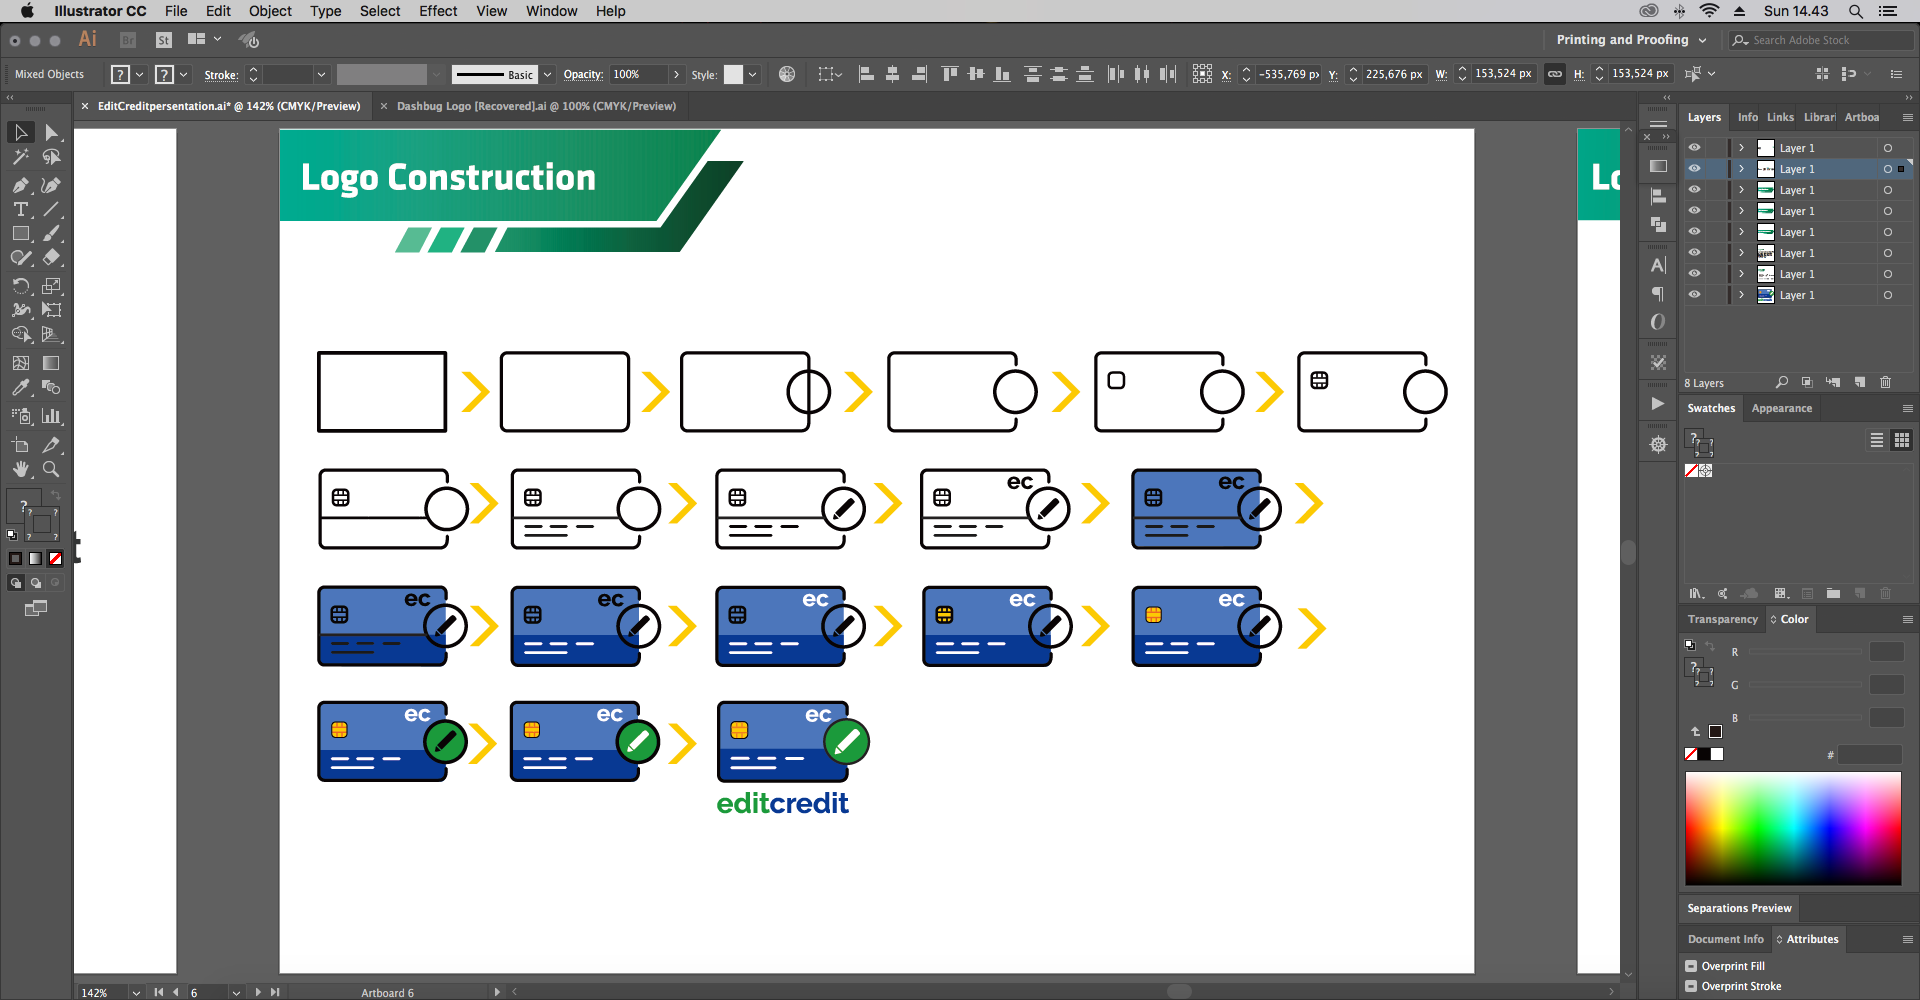Select the Scale tool
The image size is (1920, 1000).
[x=51, y=286]
